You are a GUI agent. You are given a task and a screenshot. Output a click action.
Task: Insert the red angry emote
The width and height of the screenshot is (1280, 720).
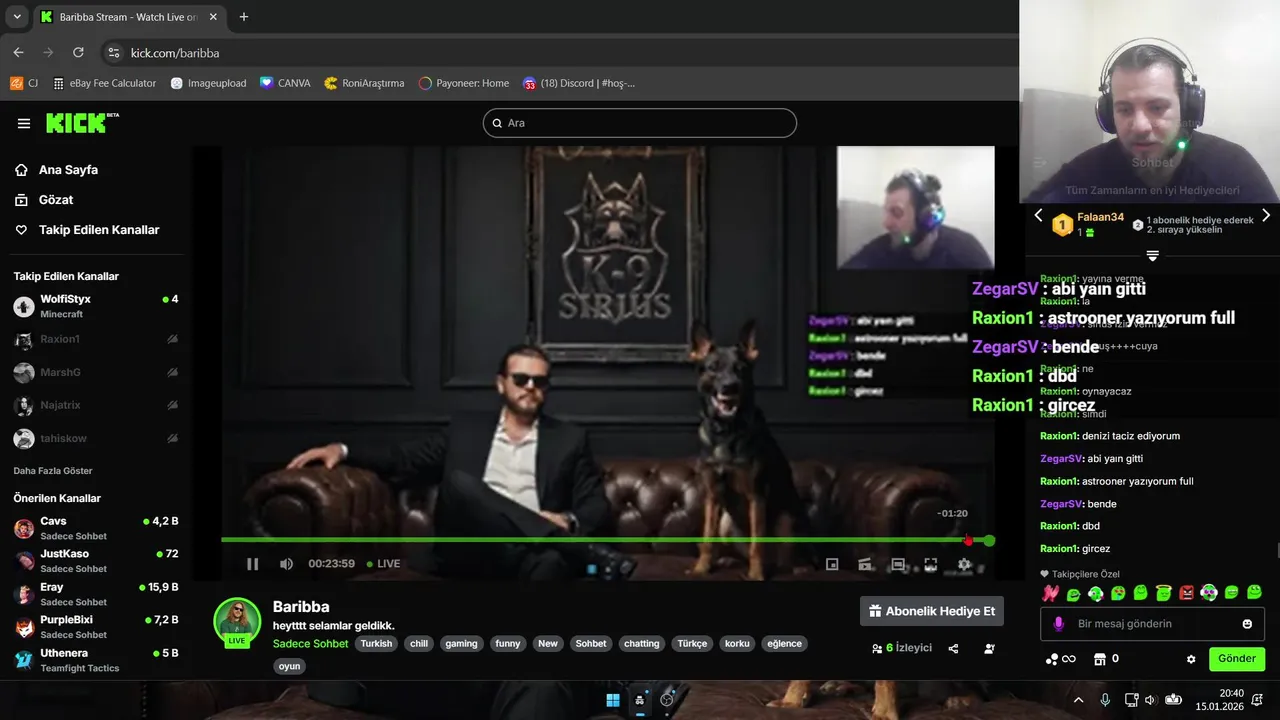pyautogui.click(x=1186, y=593)
